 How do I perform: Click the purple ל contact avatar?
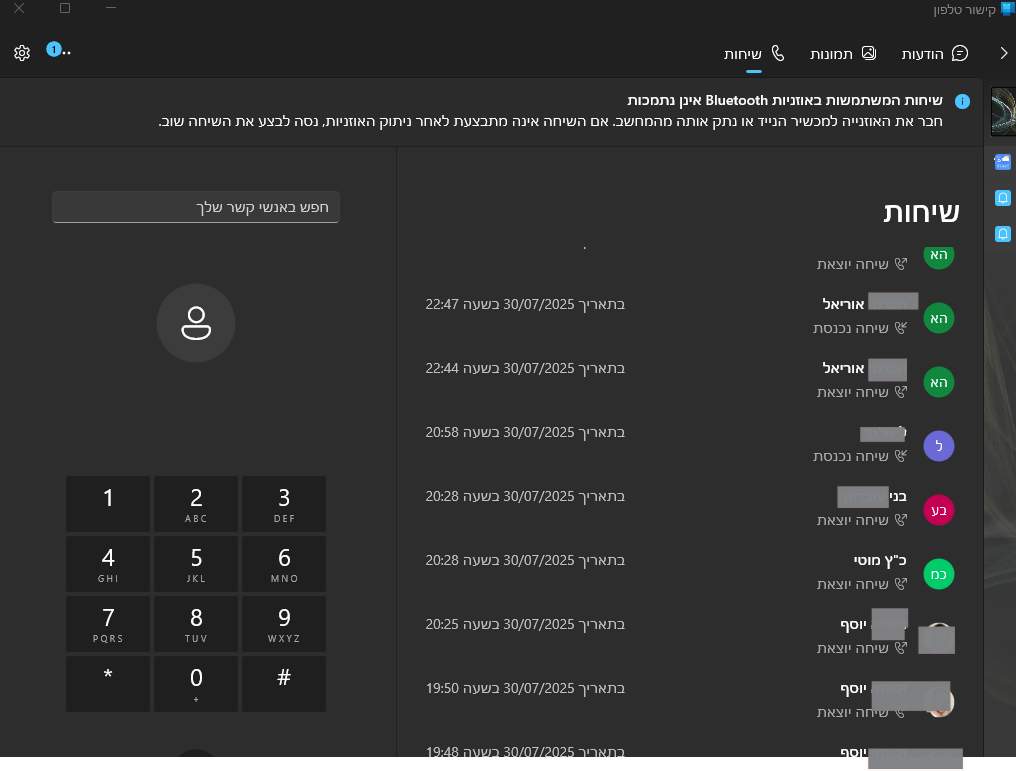(x=938, y=446)
